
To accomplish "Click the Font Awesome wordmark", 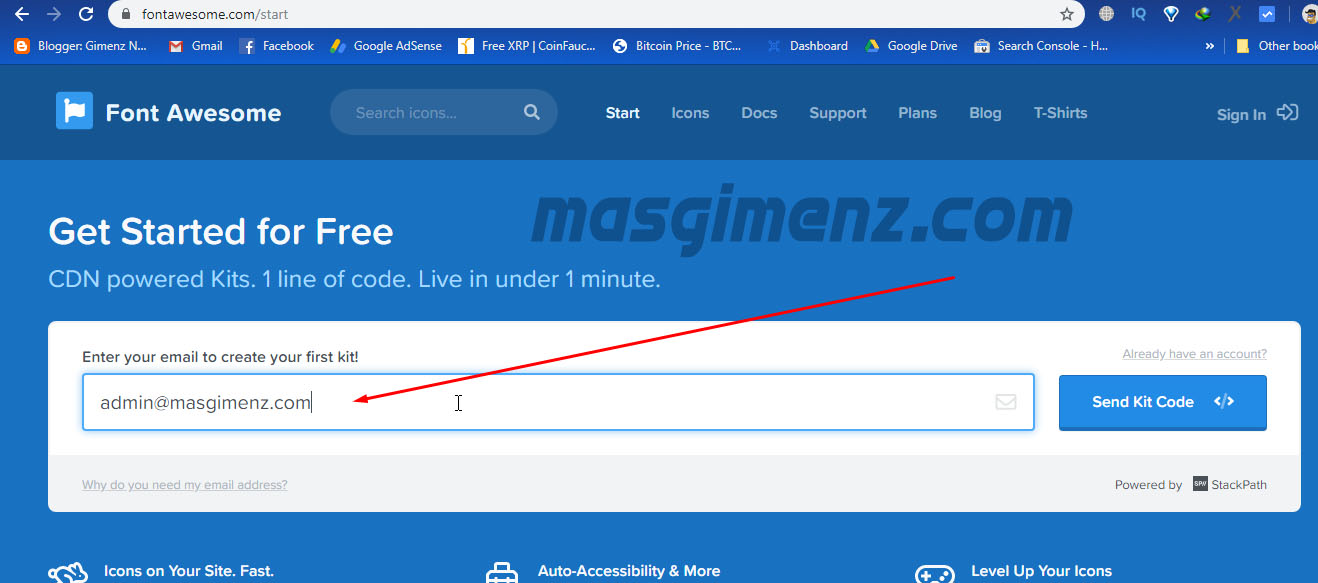I will tap(193, 113).
